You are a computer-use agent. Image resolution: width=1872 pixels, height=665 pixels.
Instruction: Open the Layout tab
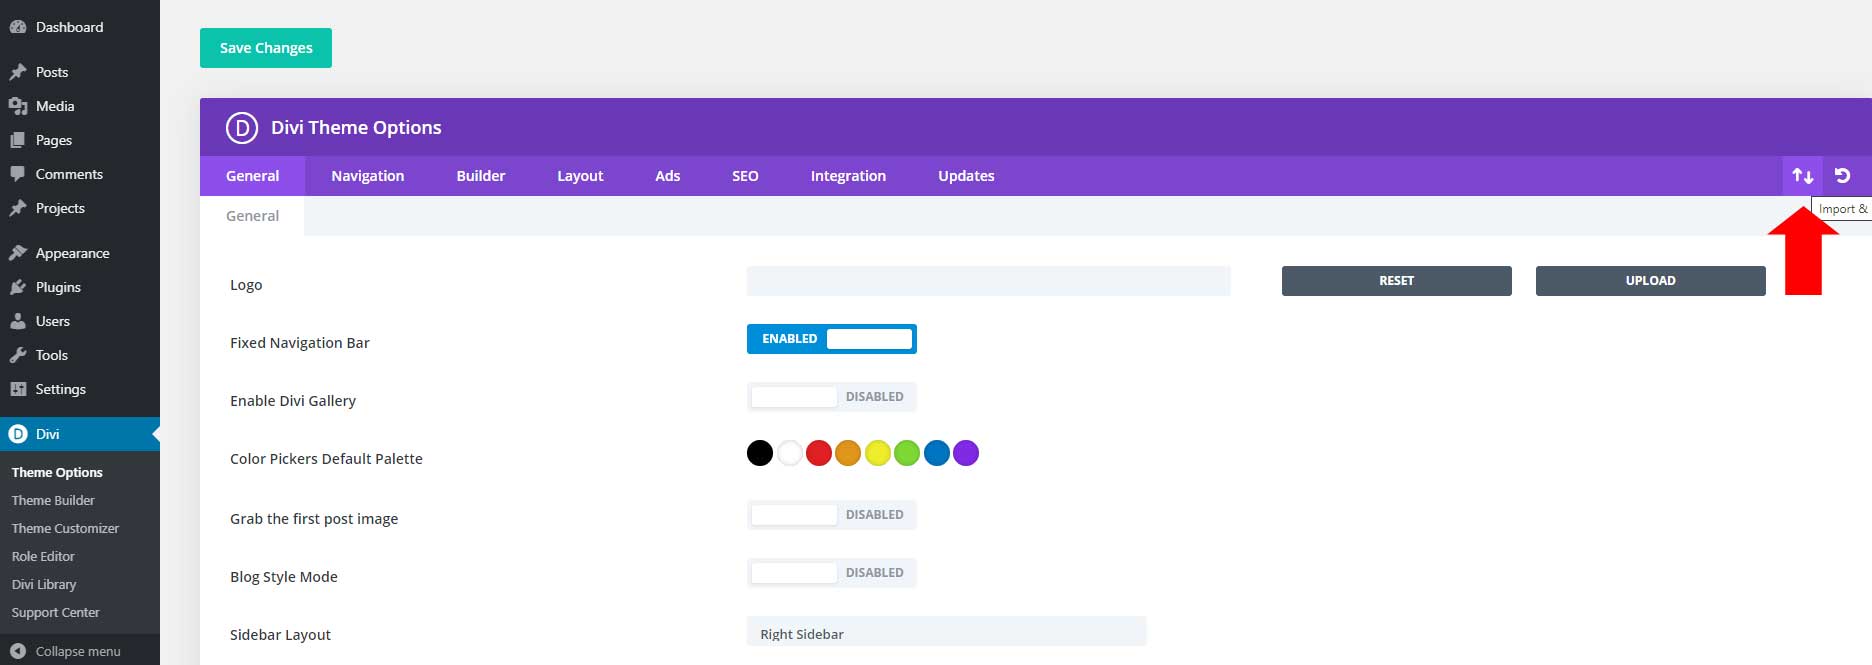(x=580, y=176)
